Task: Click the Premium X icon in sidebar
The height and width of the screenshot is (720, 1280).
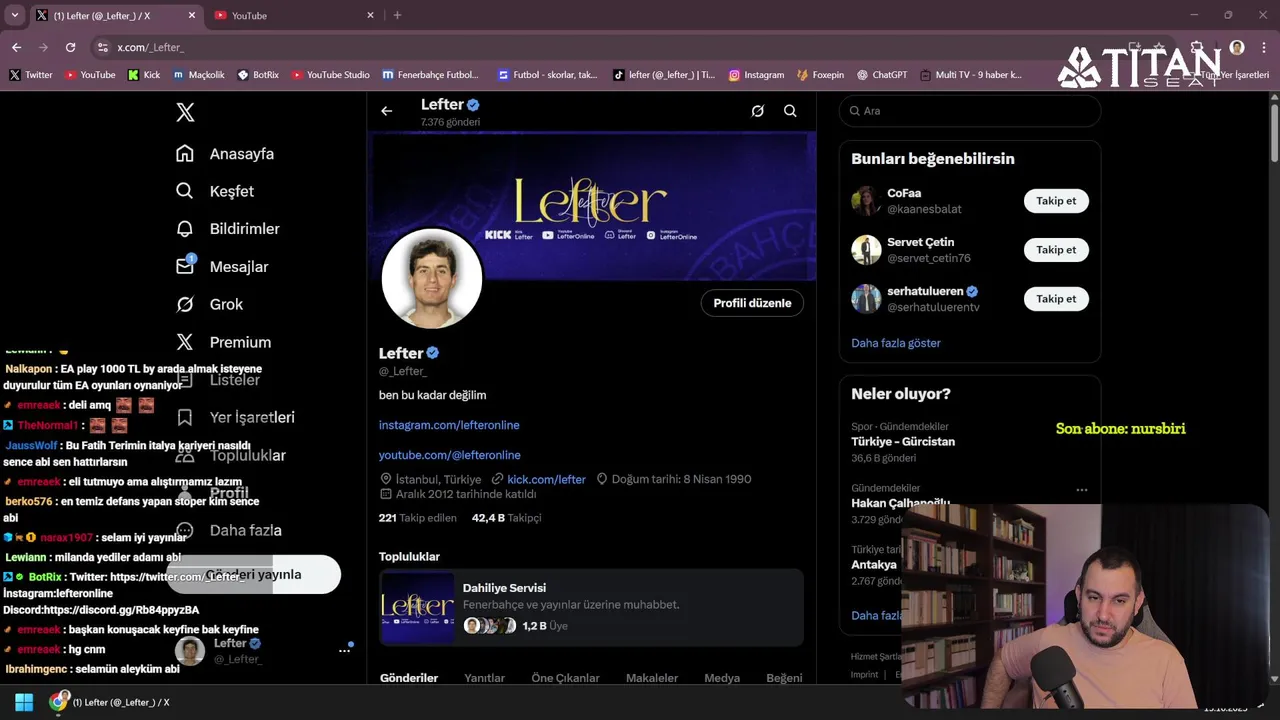Action: [x=185, y=342]
